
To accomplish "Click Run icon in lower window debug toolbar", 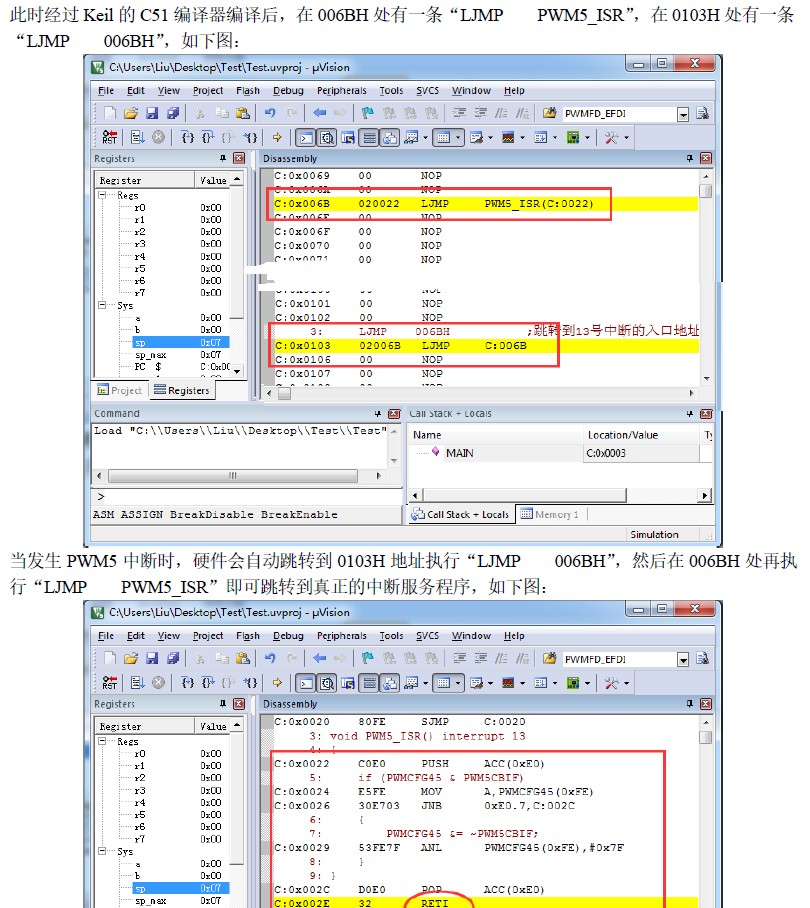I will (137, 683).
